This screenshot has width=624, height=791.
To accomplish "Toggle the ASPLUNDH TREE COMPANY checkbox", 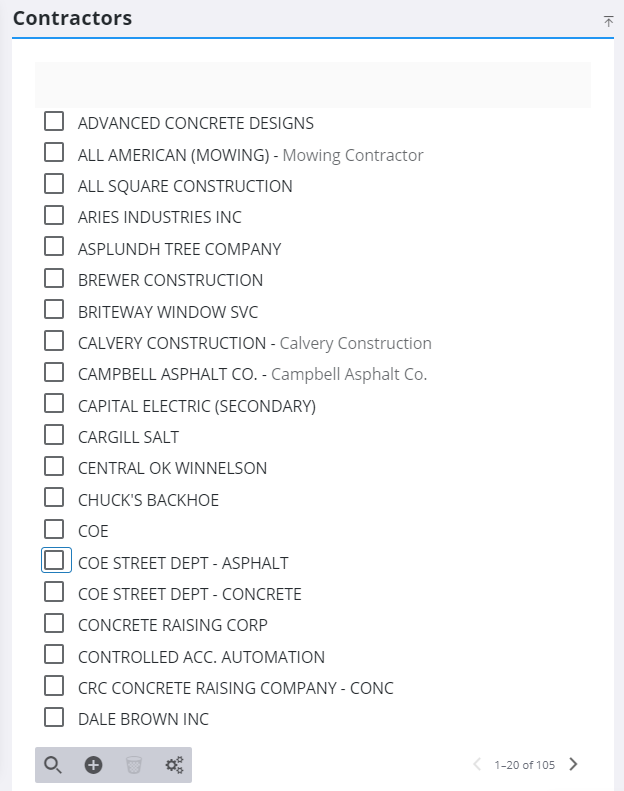I will (54, 248).
